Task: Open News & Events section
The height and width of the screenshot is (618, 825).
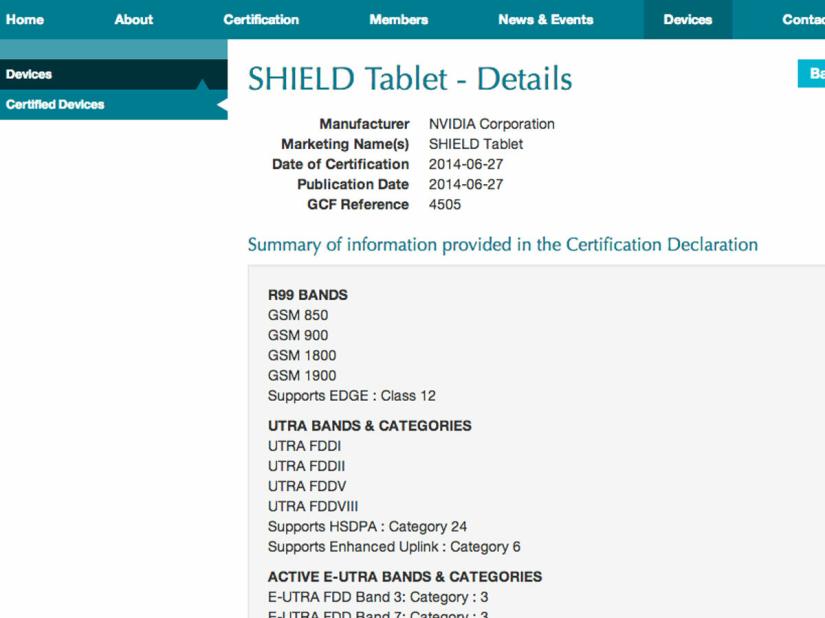Action: click(545, 19)
